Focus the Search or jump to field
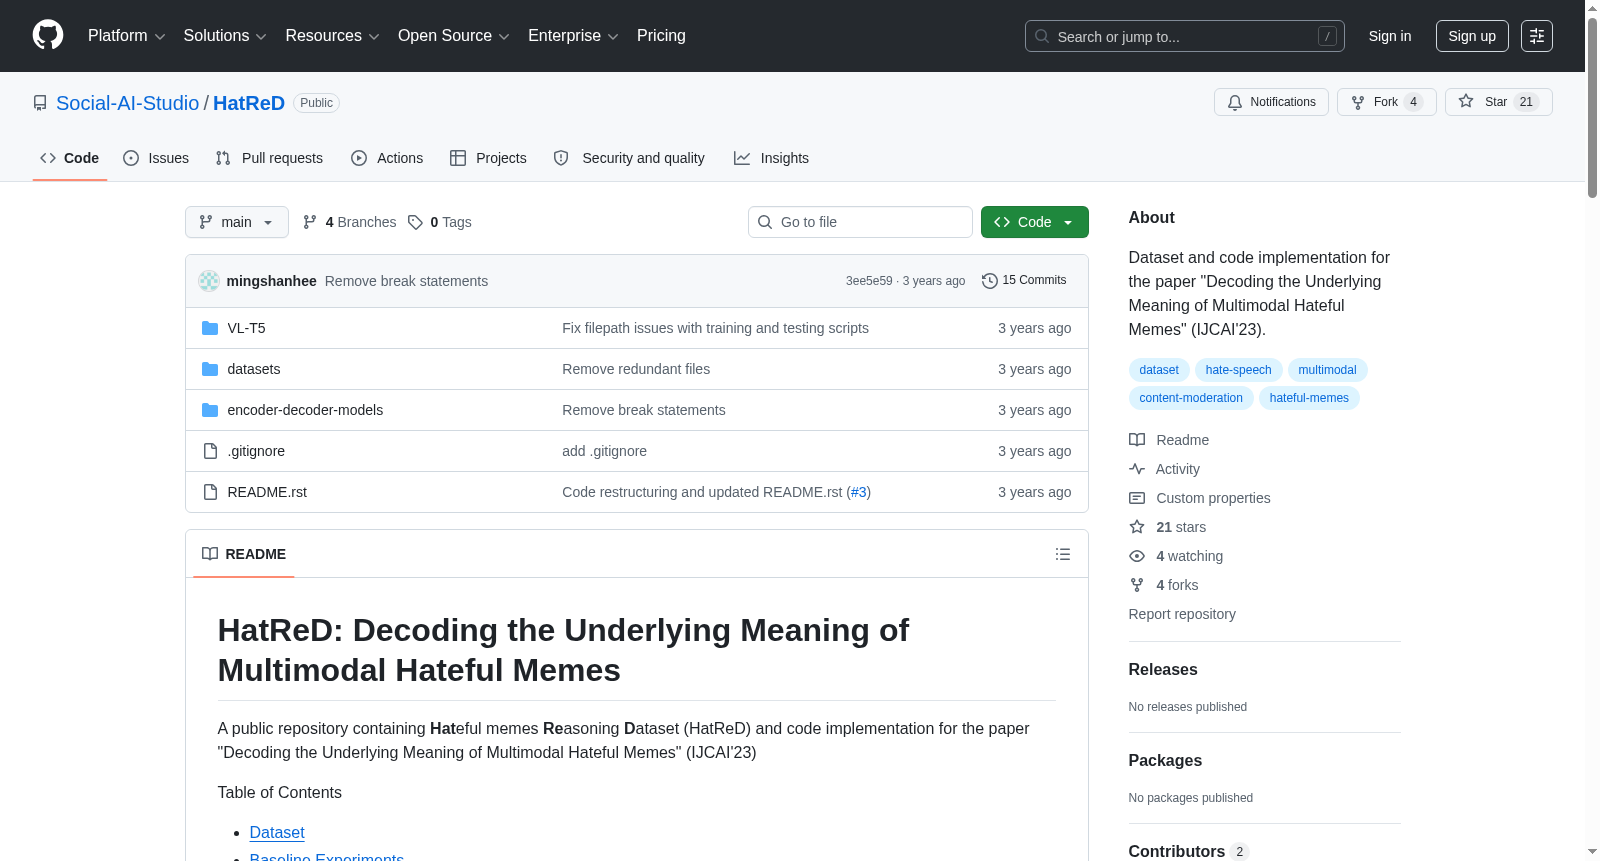Image resolution: width=1600 pixels, height=861 pixels. coord(1185,36)
